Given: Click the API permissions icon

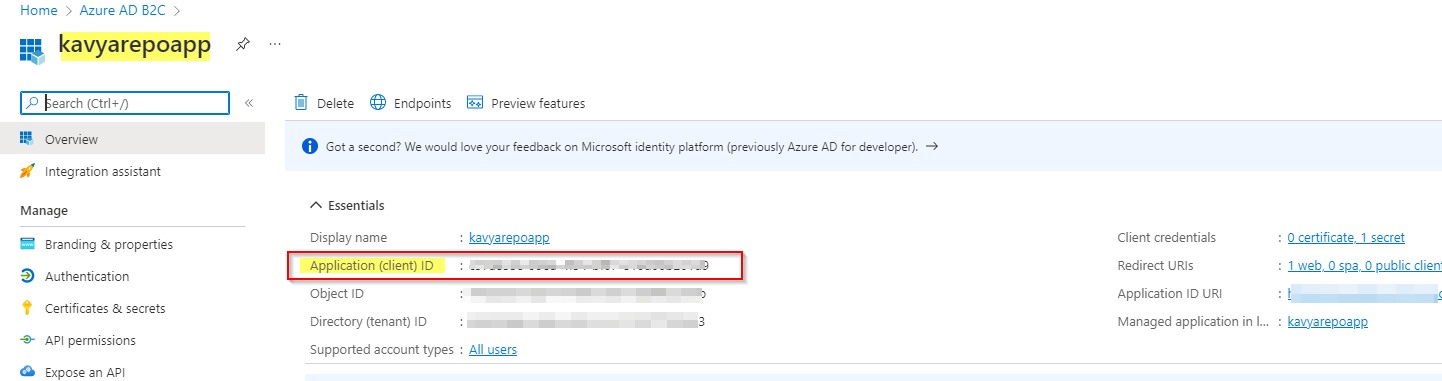Looking at the screenshot, I should 27,340.
